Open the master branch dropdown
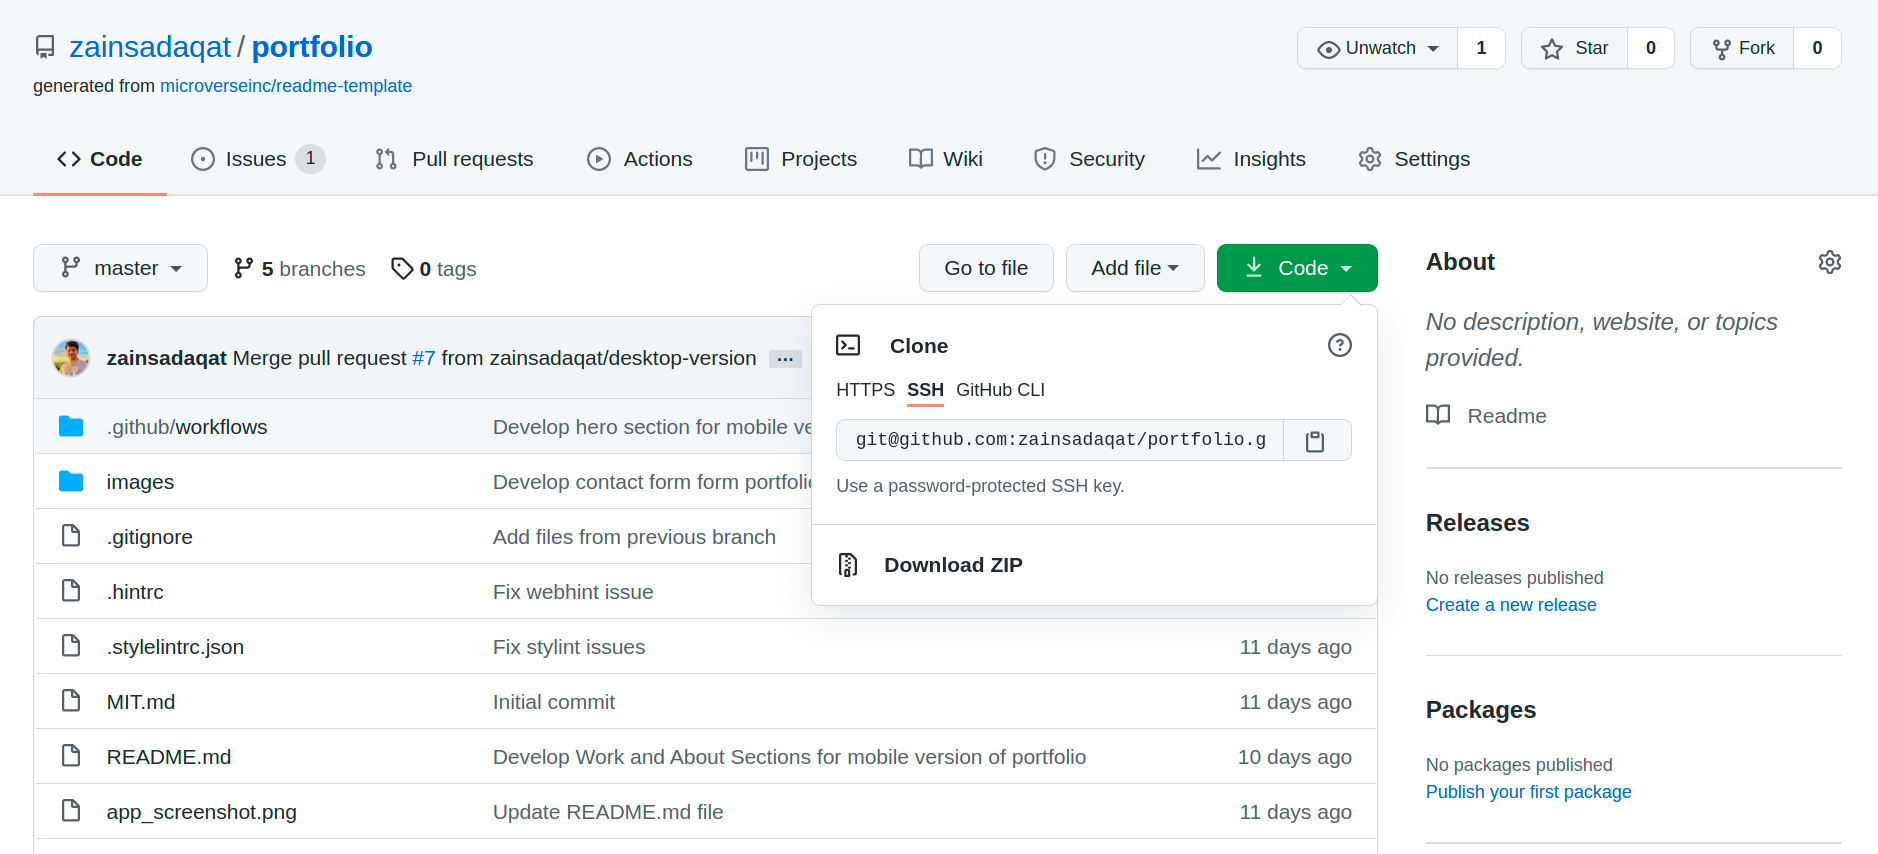The image size is (1878, 854). [120, 268]
